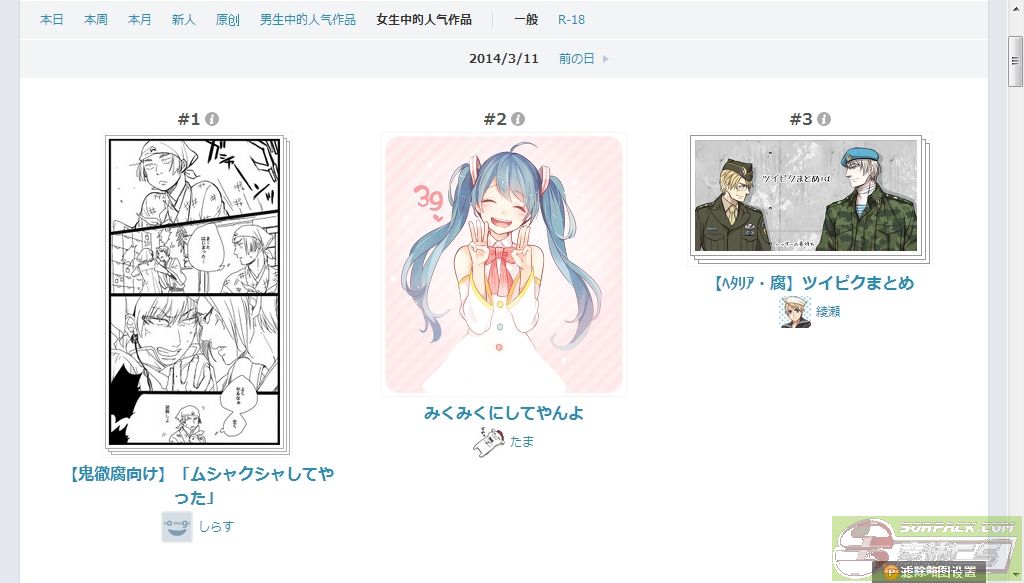Switch to the 本周 ranking tab
Viewport: 1024px width, 583px height.
95,20
